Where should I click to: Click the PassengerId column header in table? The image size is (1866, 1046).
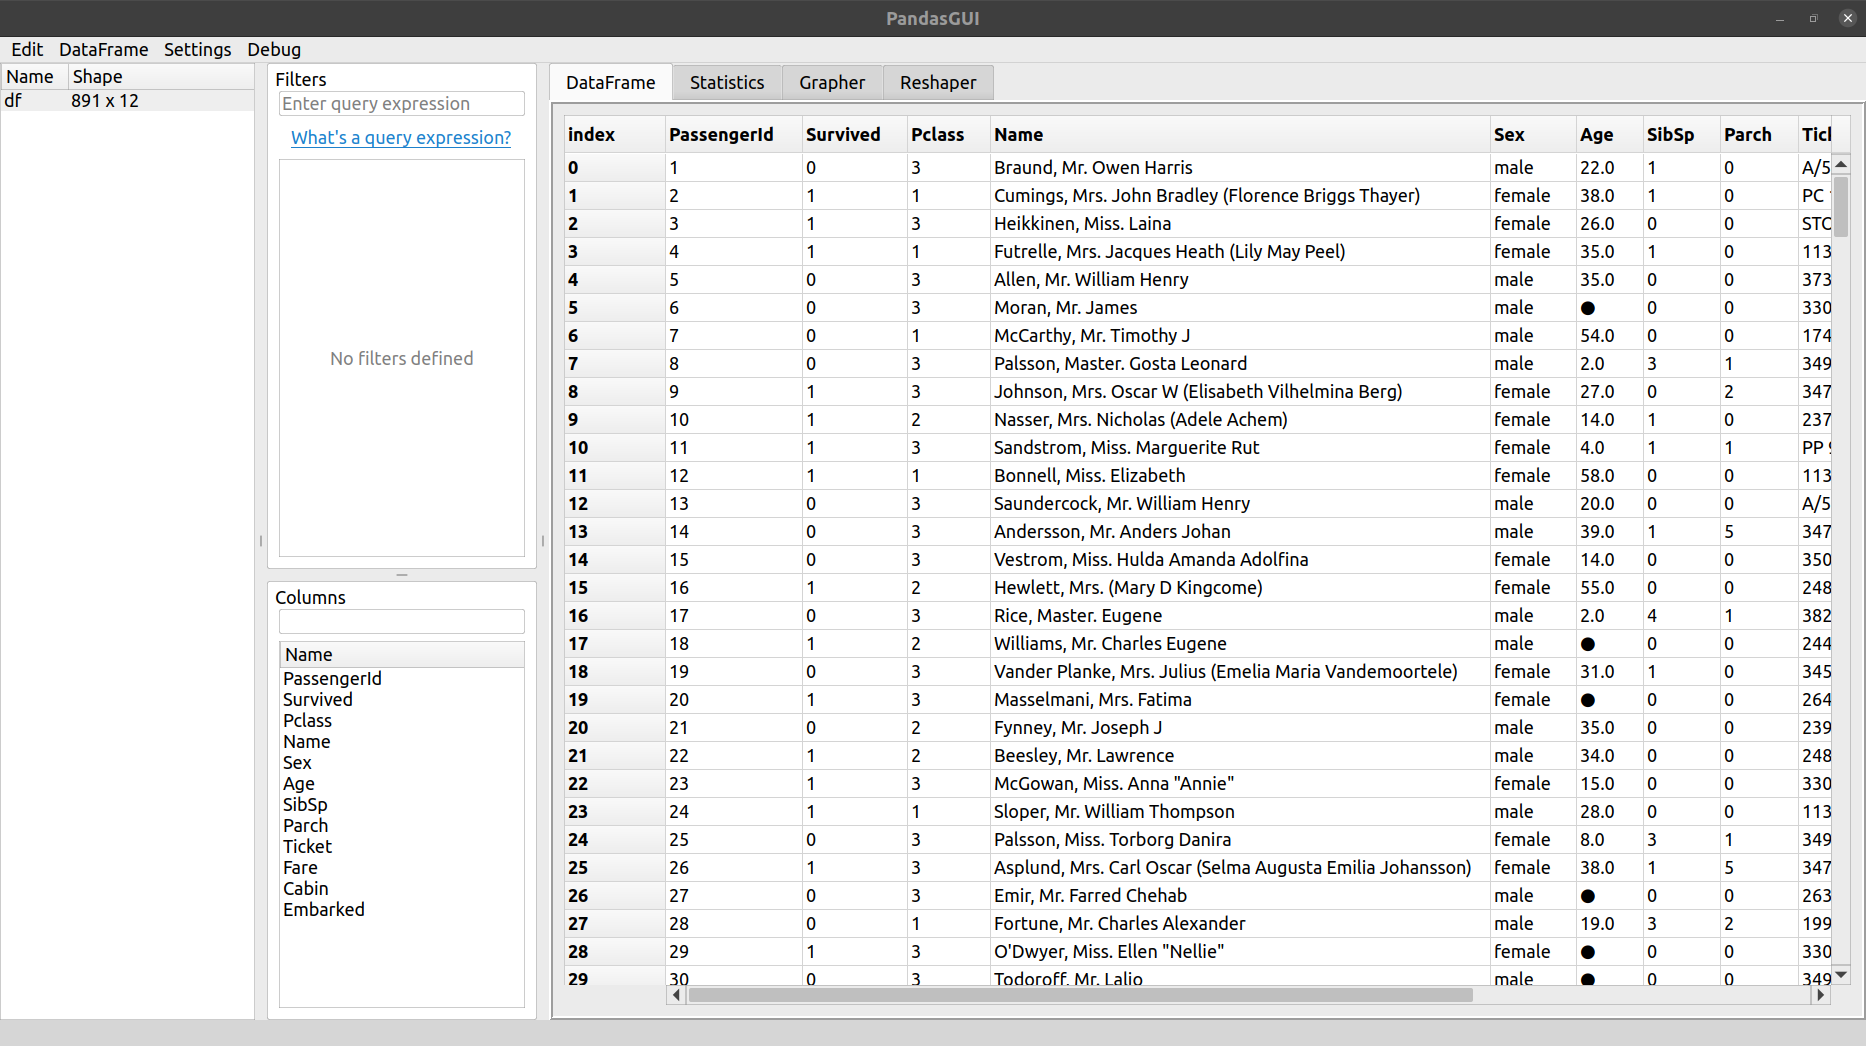(734, 135)
